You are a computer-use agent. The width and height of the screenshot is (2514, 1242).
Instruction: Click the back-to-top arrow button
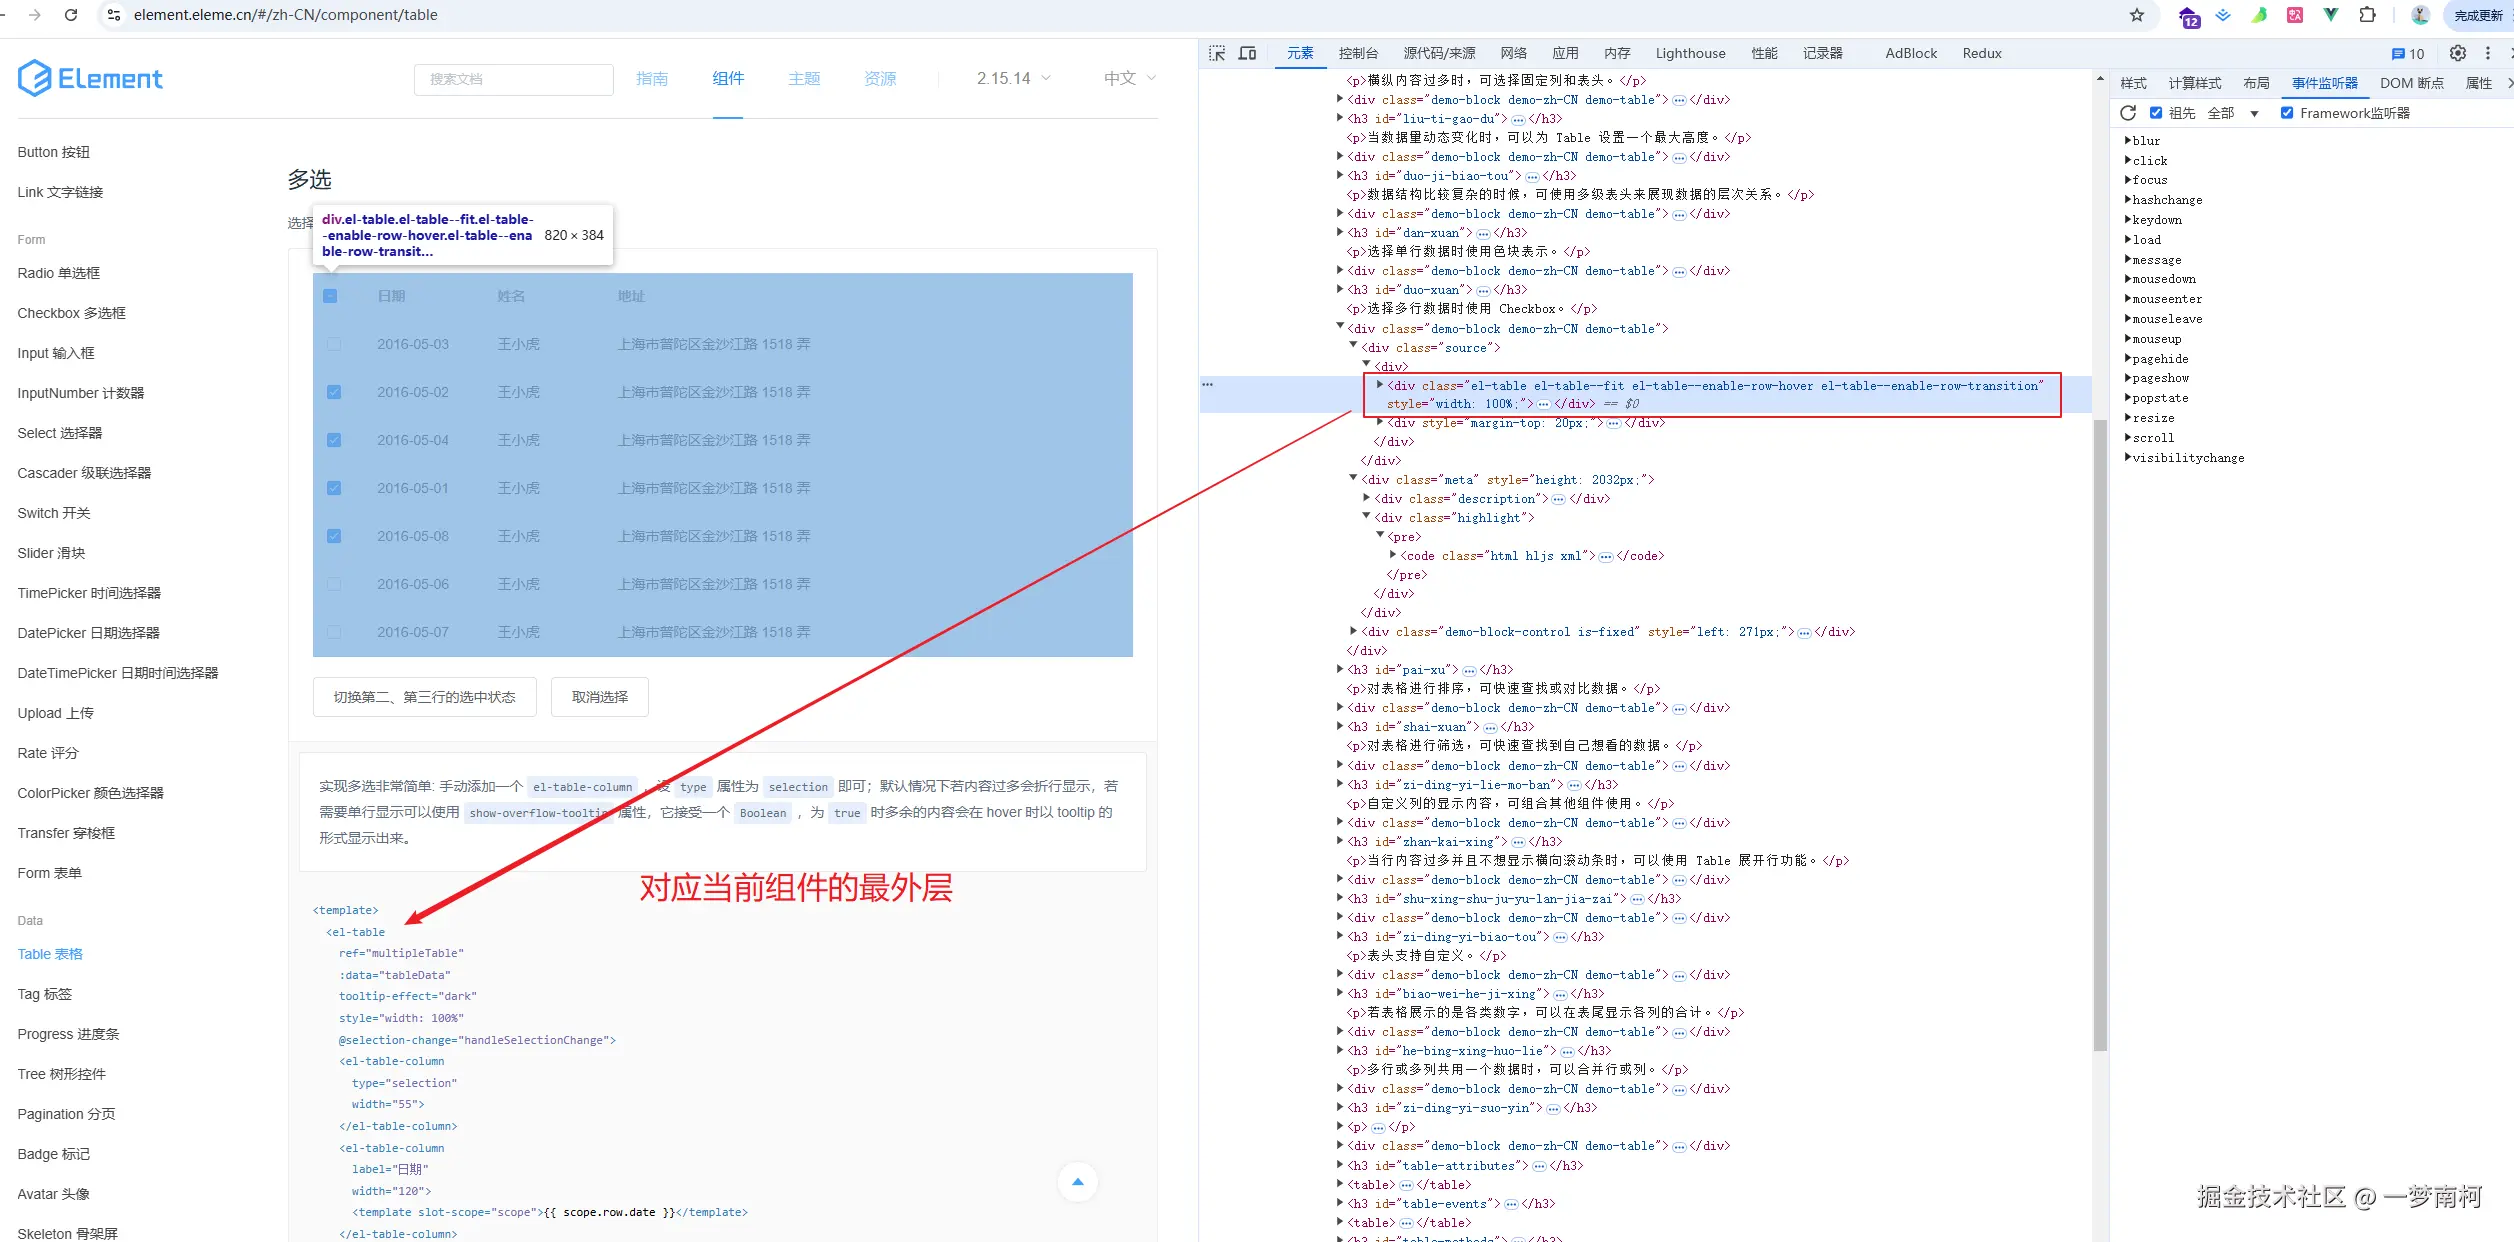[x=1077, y=1182]
